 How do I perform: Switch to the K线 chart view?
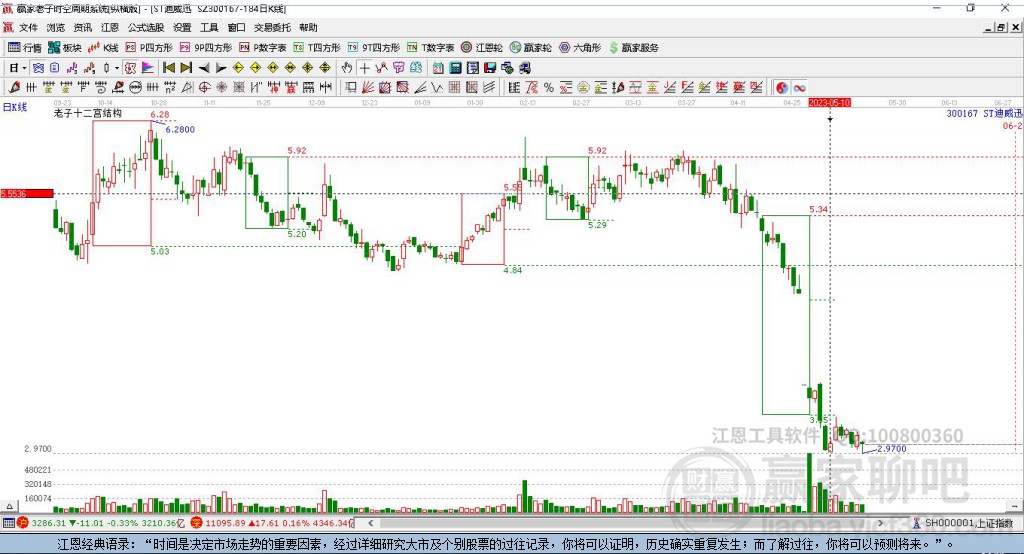pyautogui.click(x=103, y=48)
